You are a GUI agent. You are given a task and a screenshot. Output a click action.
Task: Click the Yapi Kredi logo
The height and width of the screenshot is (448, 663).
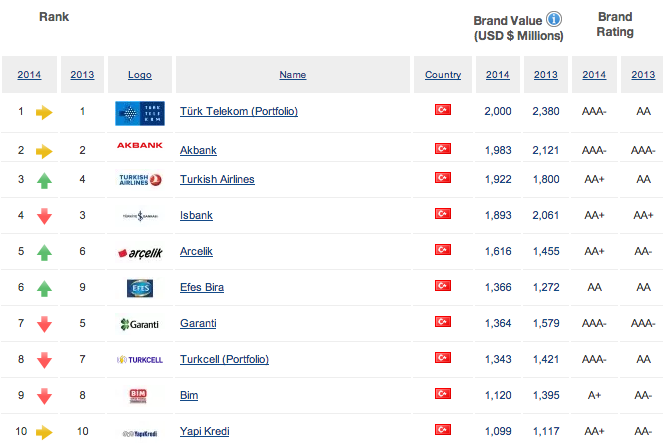click(140, 434)
